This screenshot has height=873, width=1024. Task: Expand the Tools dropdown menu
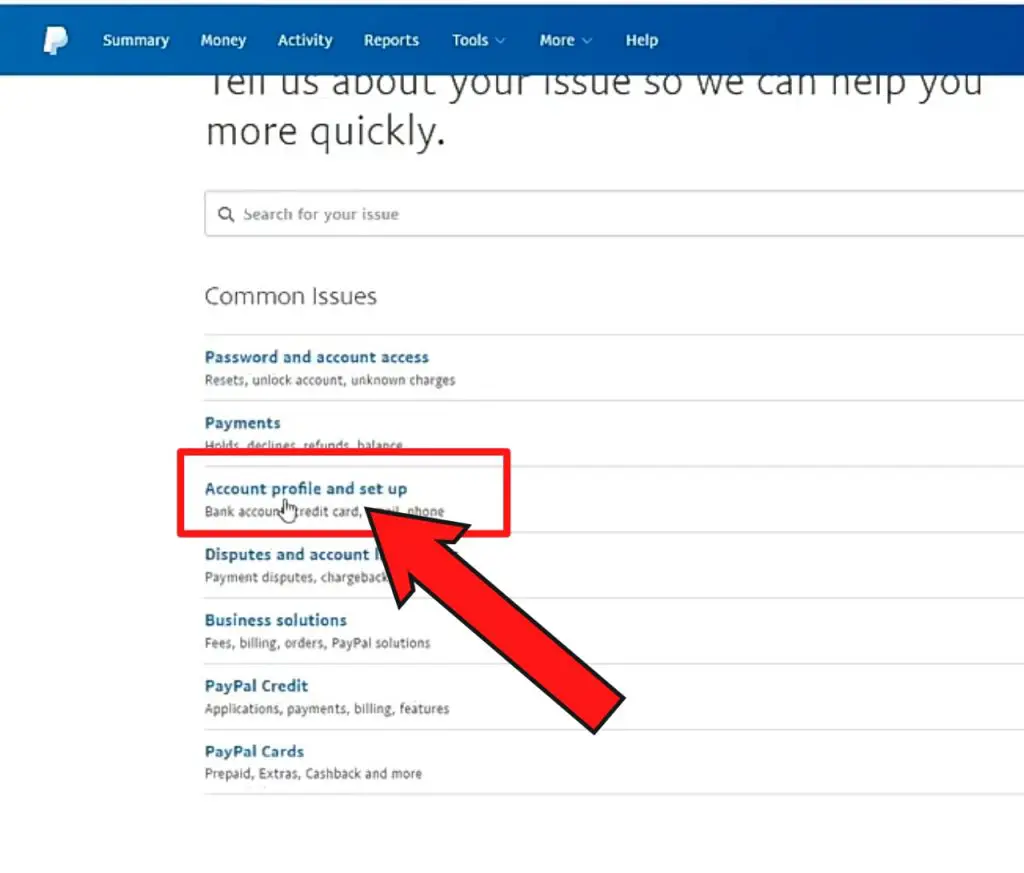(479, 40)
